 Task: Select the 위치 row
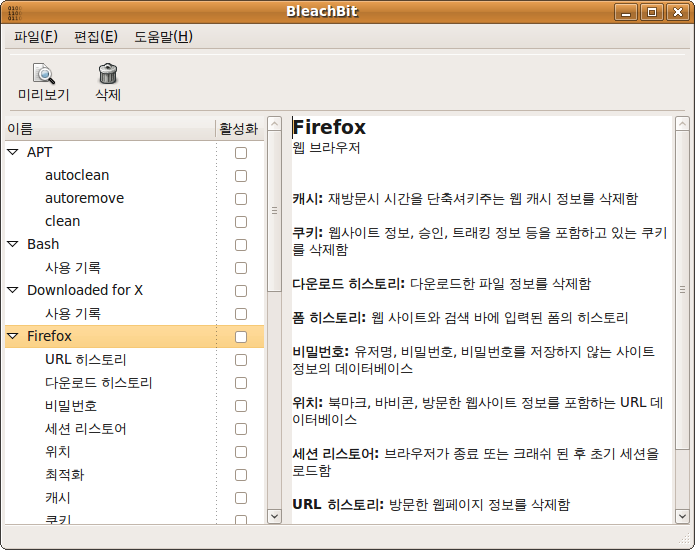click(x=134, y=452)
